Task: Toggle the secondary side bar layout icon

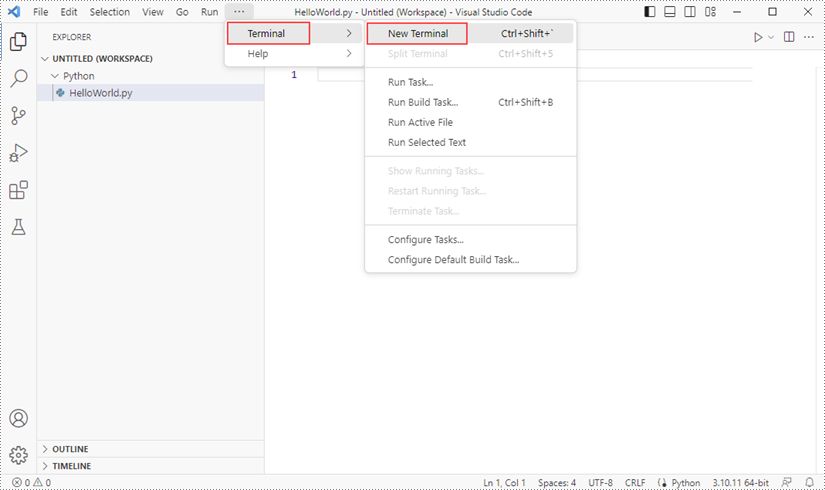Action: pyautogui.click(x=690, y=12)
